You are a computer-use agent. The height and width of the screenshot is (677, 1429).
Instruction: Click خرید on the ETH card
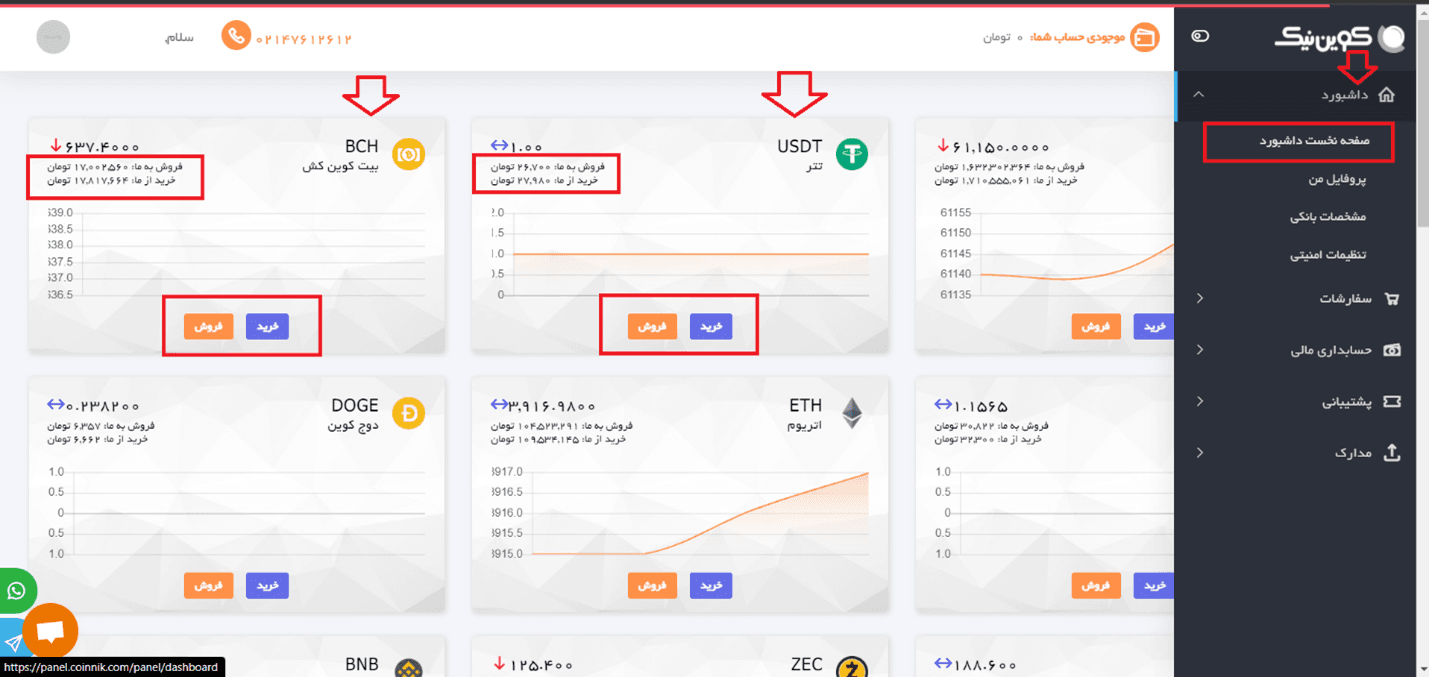(x=711, y=585)
